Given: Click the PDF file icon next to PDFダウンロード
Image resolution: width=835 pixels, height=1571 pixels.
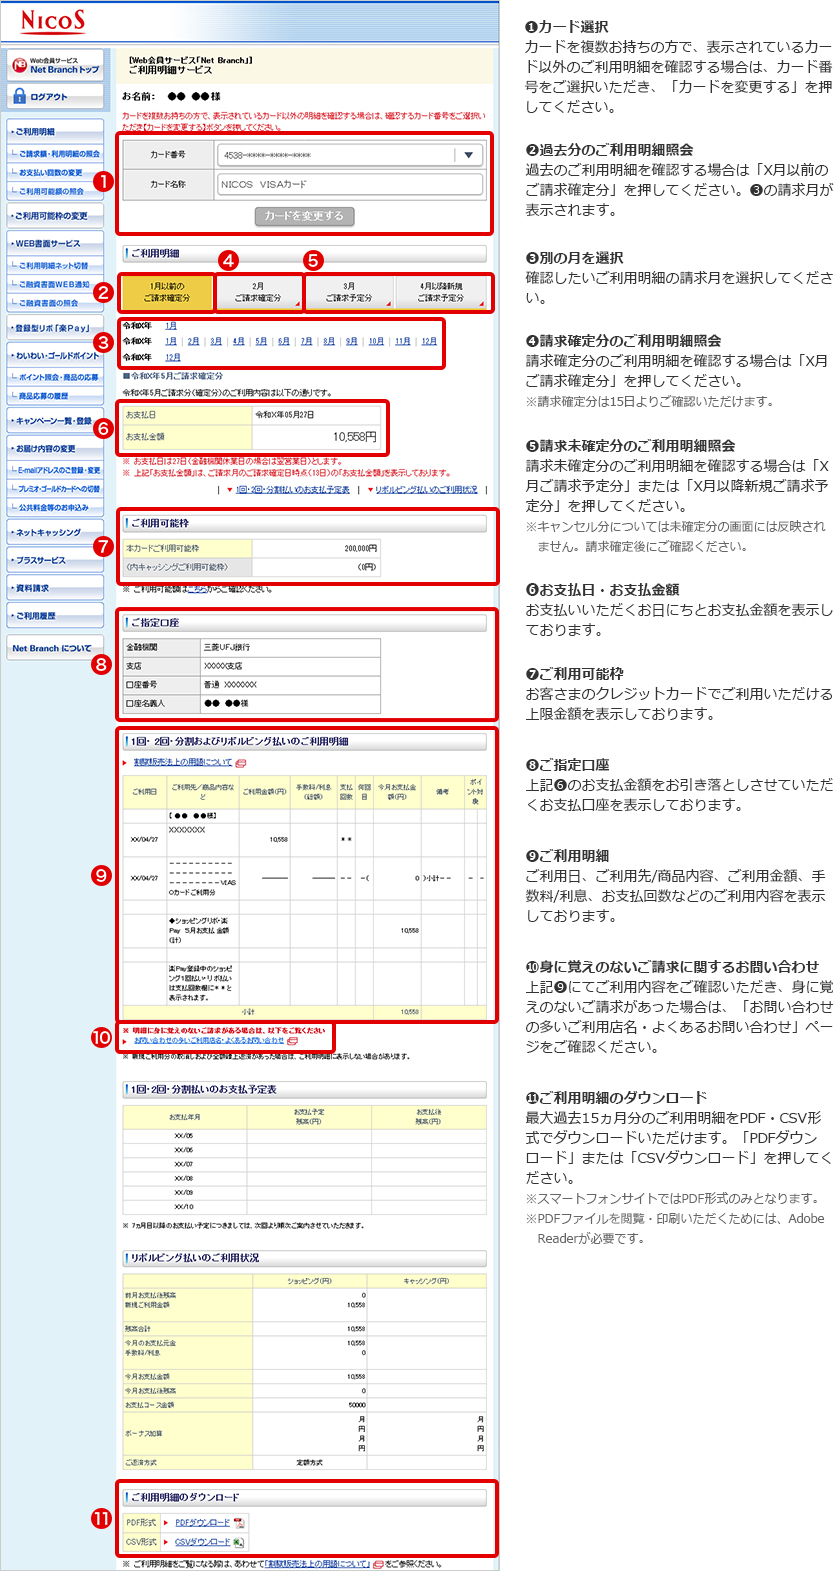Looking at the screenshot, I should (x=239, y=1522).
